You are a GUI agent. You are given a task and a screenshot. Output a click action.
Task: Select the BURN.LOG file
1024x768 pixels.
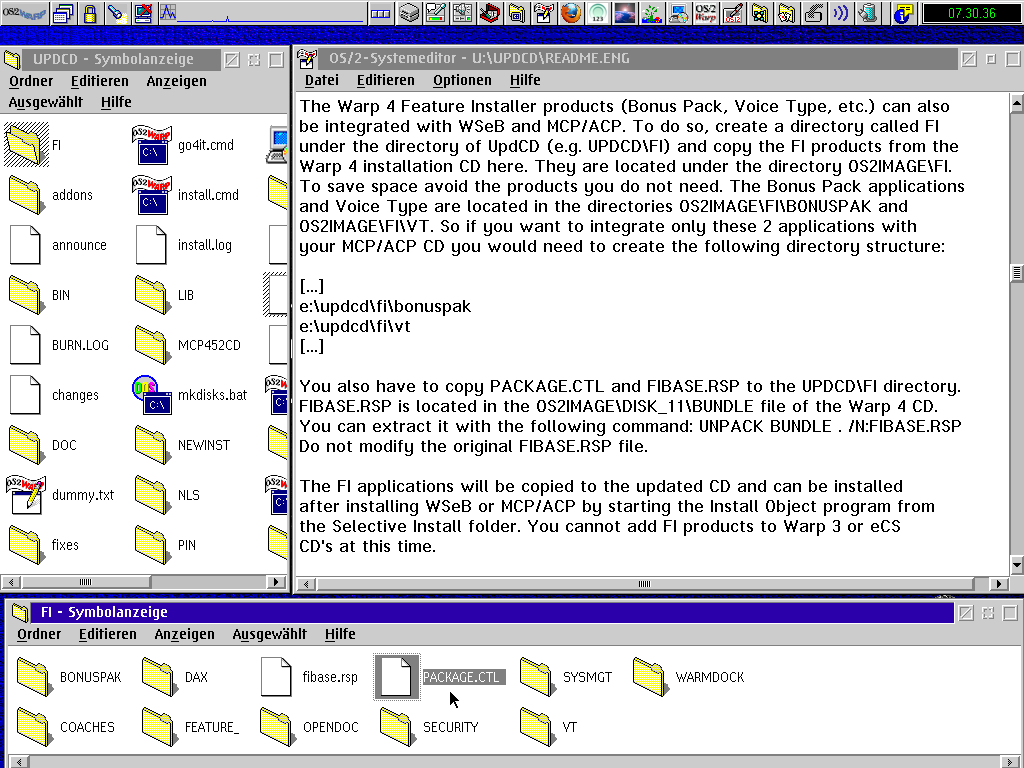click(25, 345)
